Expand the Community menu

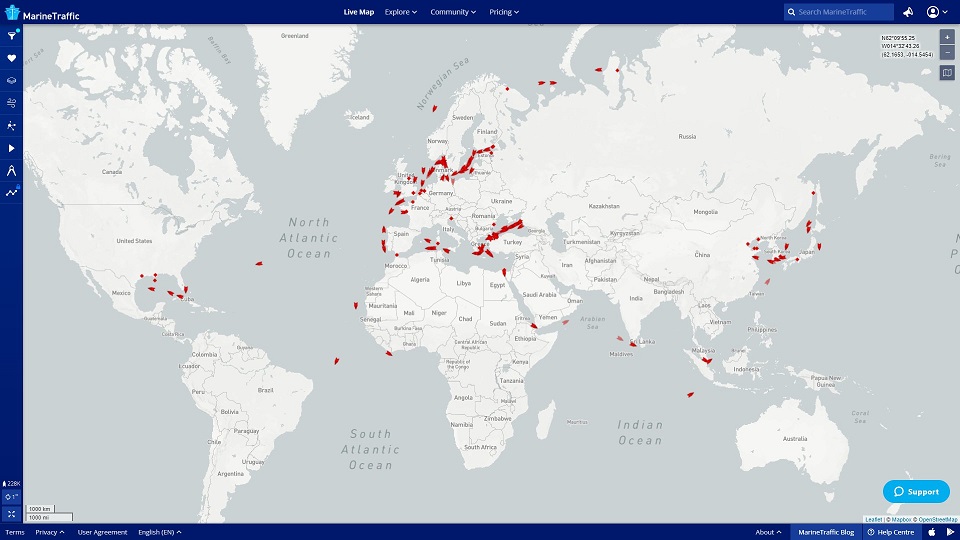tap(453, 12)
